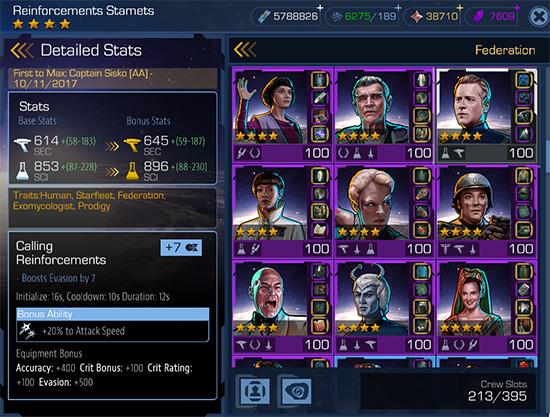Toggle the eye visibility filter button
550x417 pixels.
tap(296, 390)
